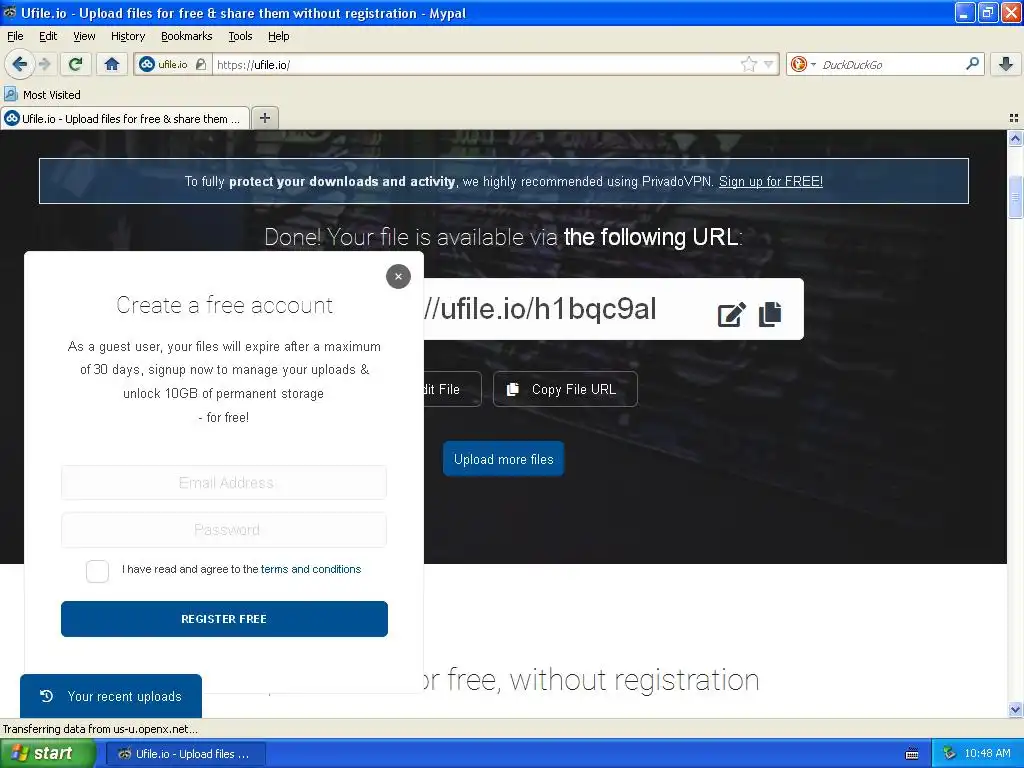Image resolution: width=1024 pixels, height=768 pixels.
Task: Click the forward navigation arrow
Action: tap(44, 64)
